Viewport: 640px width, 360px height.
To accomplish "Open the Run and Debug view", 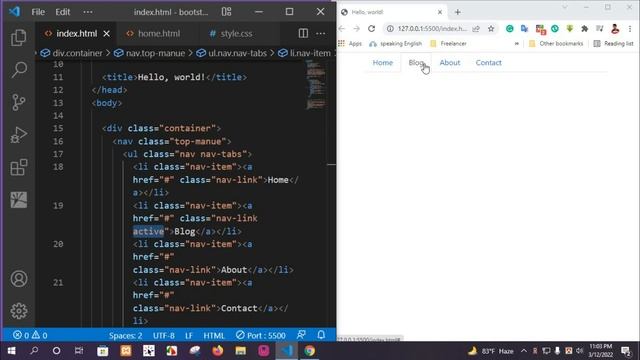I will (19, 135).
